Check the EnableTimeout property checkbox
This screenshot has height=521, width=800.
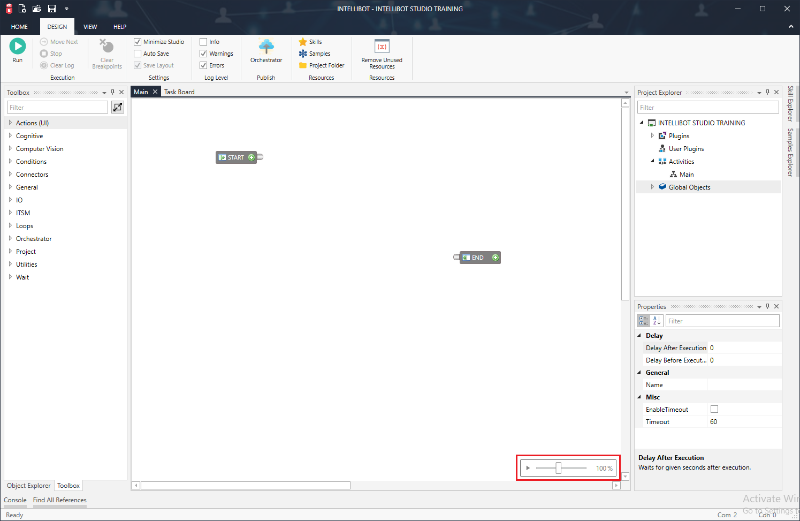click(x=713, y=409)
